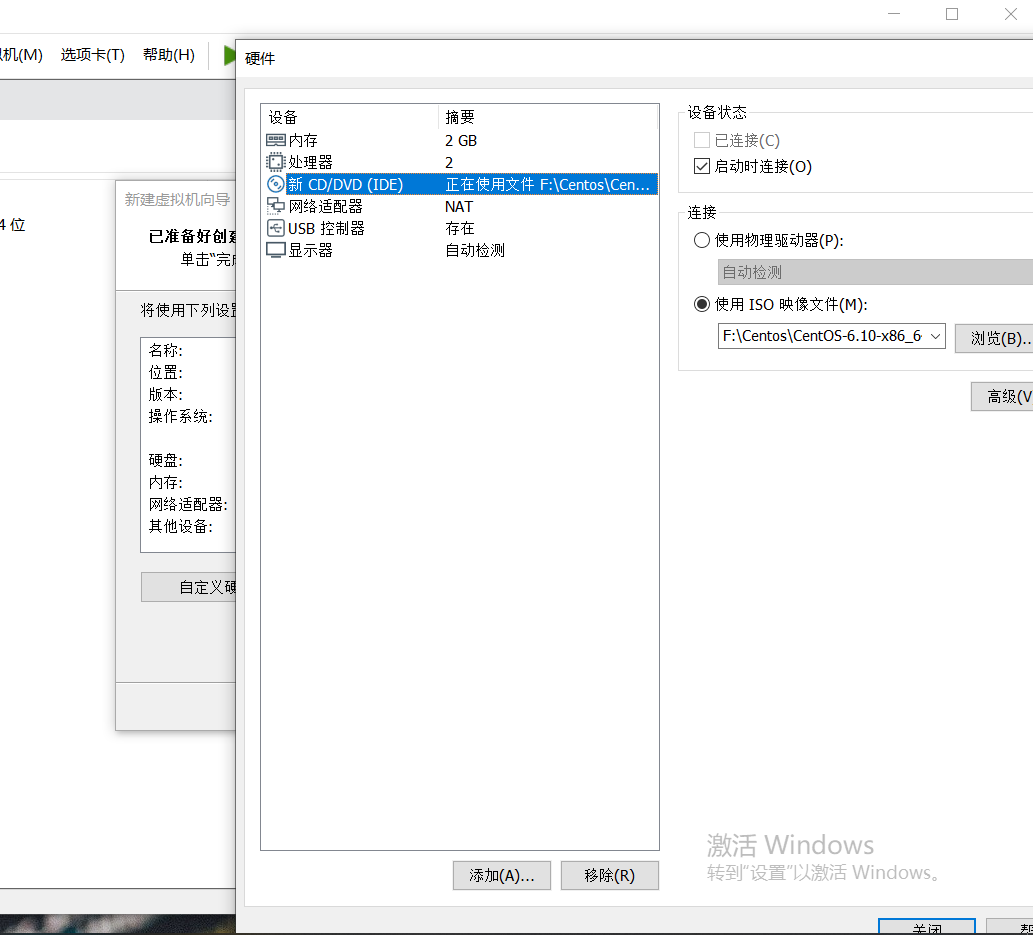Click the network adapter (网络适配器) icon
The height and width of the screenshot is (935, 1033).
pos(275,206)
